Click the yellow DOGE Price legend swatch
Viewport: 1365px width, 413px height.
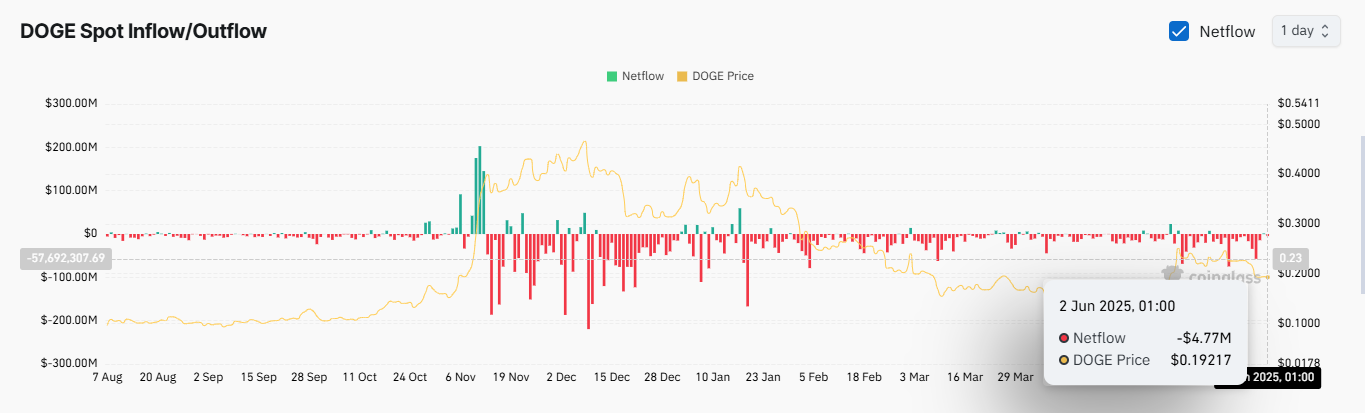click(682, 76)
